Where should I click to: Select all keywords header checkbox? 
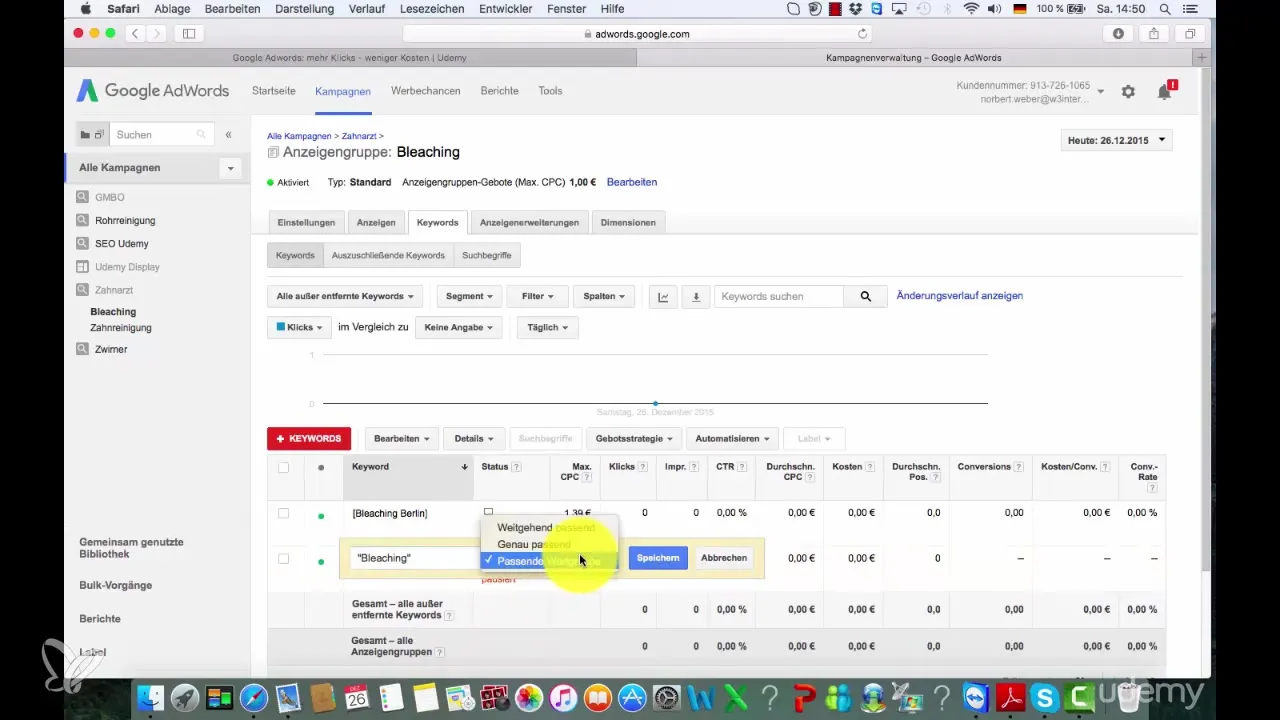(x=283, y=467)
